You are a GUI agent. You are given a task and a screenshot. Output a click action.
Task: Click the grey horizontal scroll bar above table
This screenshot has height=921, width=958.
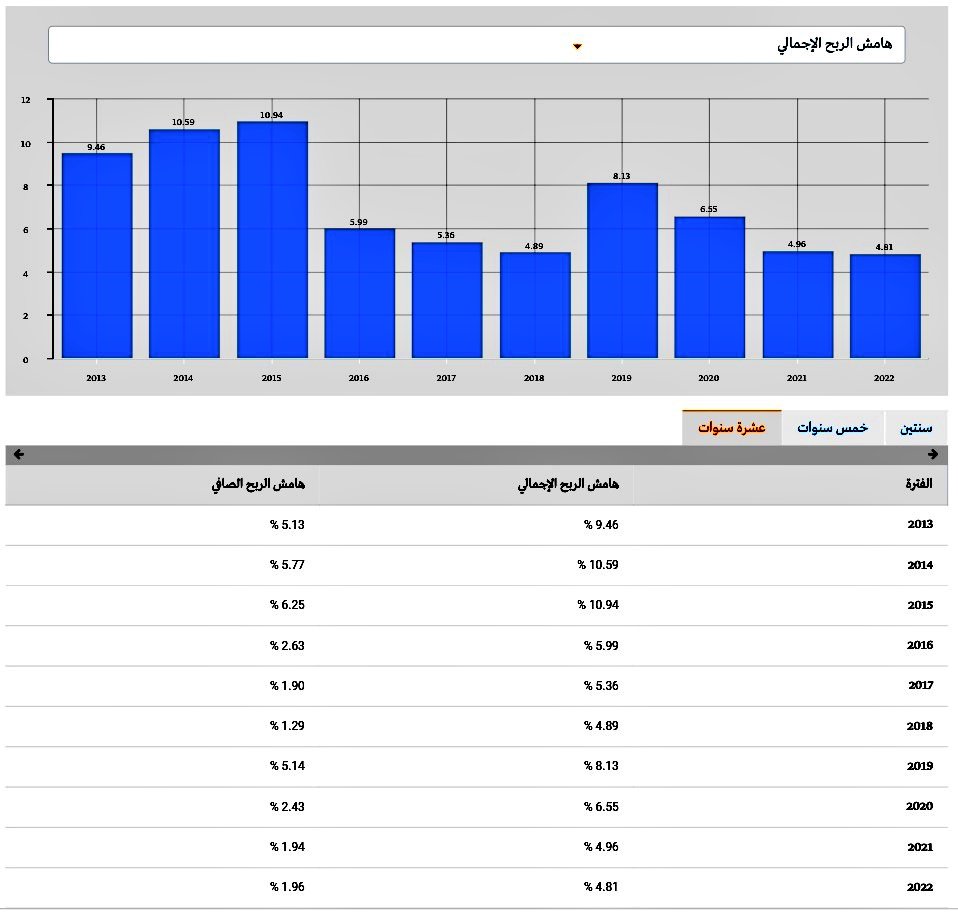pyautogui.click(x=476, y=455)
